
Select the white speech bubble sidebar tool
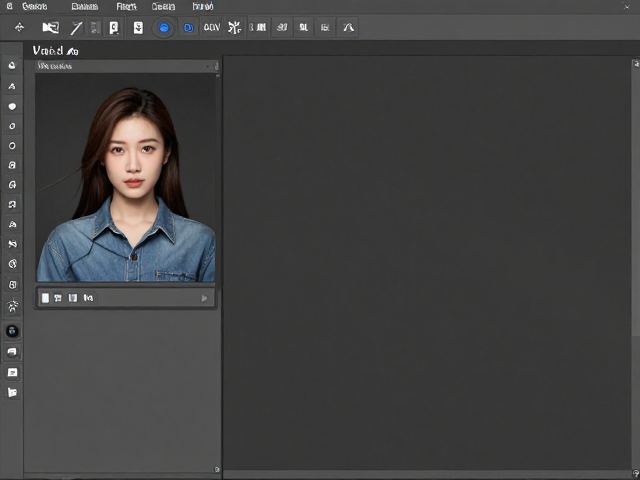[12, 107]
